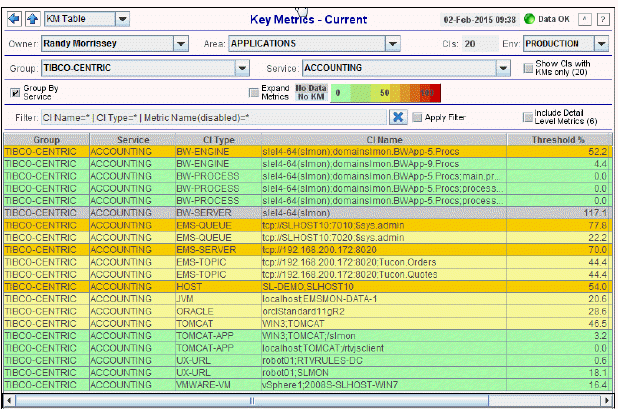Sort by the Threshold % column header

[559, 139]
